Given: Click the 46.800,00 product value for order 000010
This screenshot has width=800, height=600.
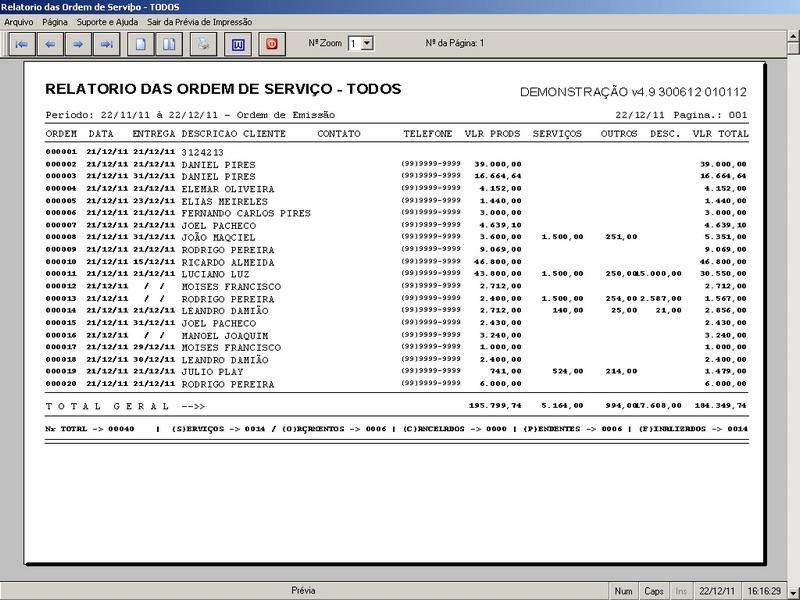Looking at the screenshot, I should point(498,262).
